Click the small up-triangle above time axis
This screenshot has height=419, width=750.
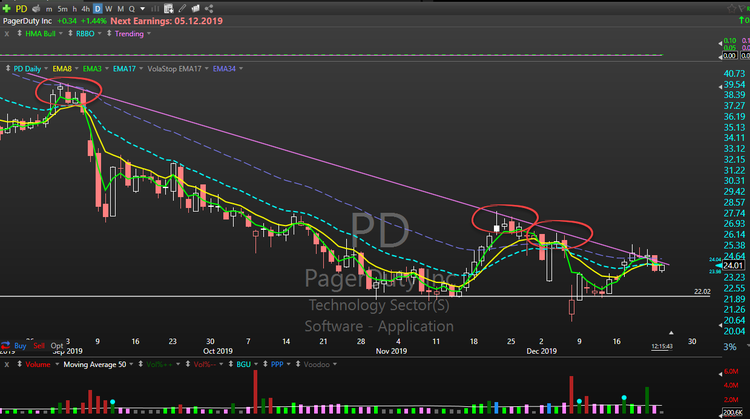671,333
